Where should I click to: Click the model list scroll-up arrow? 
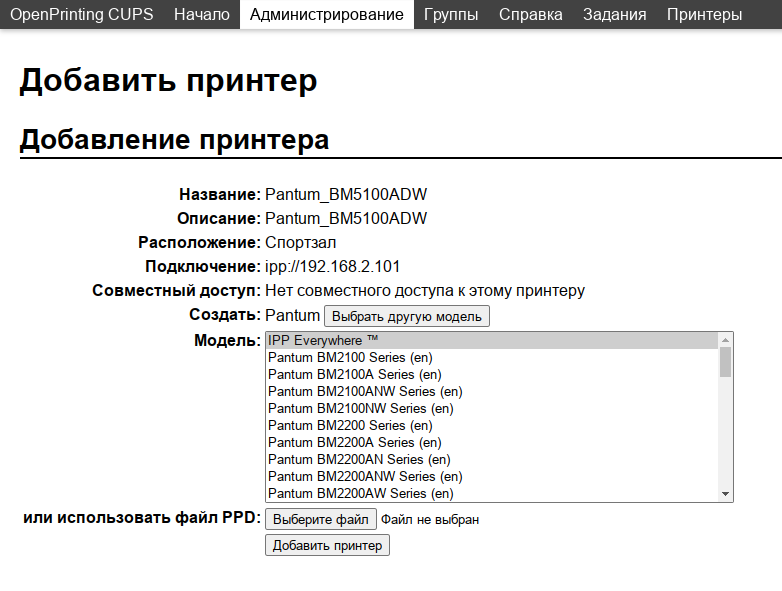tap(726, 340)
